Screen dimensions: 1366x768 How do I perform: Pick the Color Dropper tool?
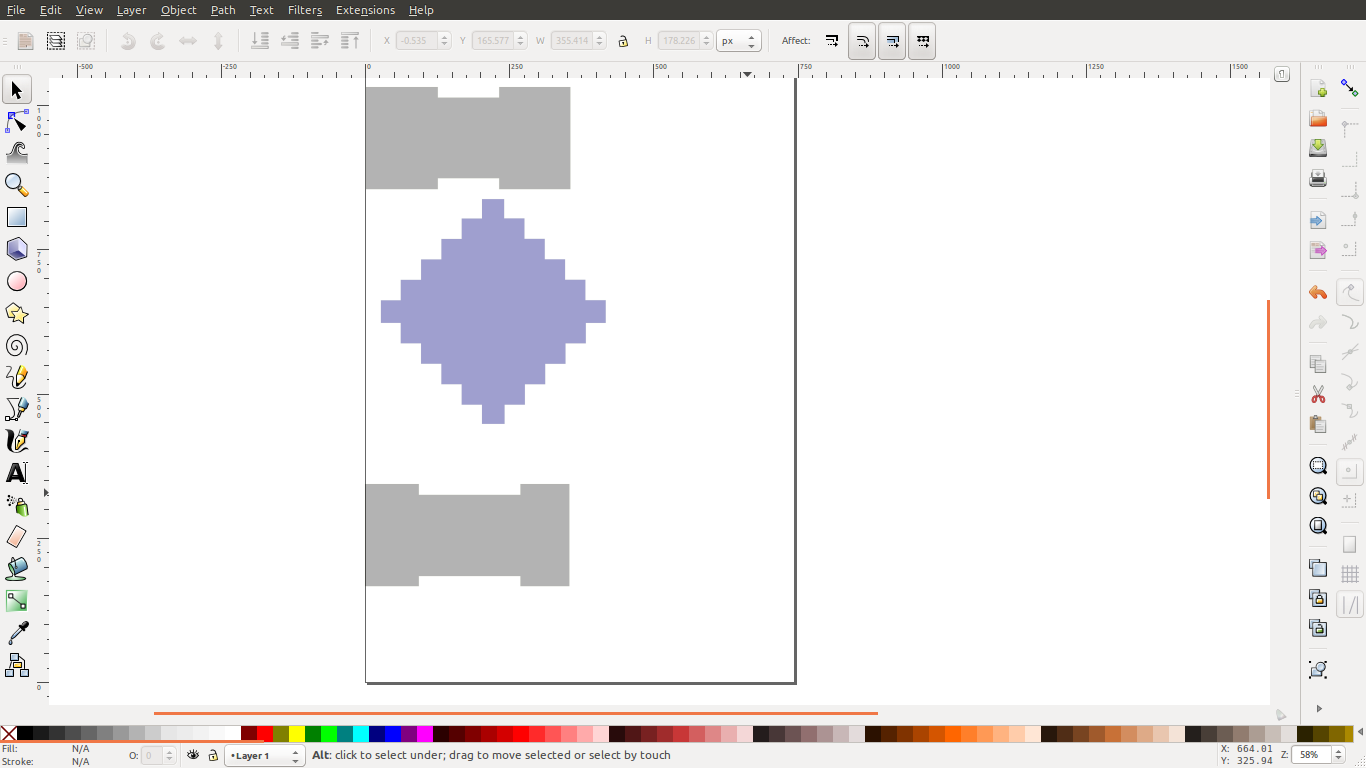[x=17, y=633]
